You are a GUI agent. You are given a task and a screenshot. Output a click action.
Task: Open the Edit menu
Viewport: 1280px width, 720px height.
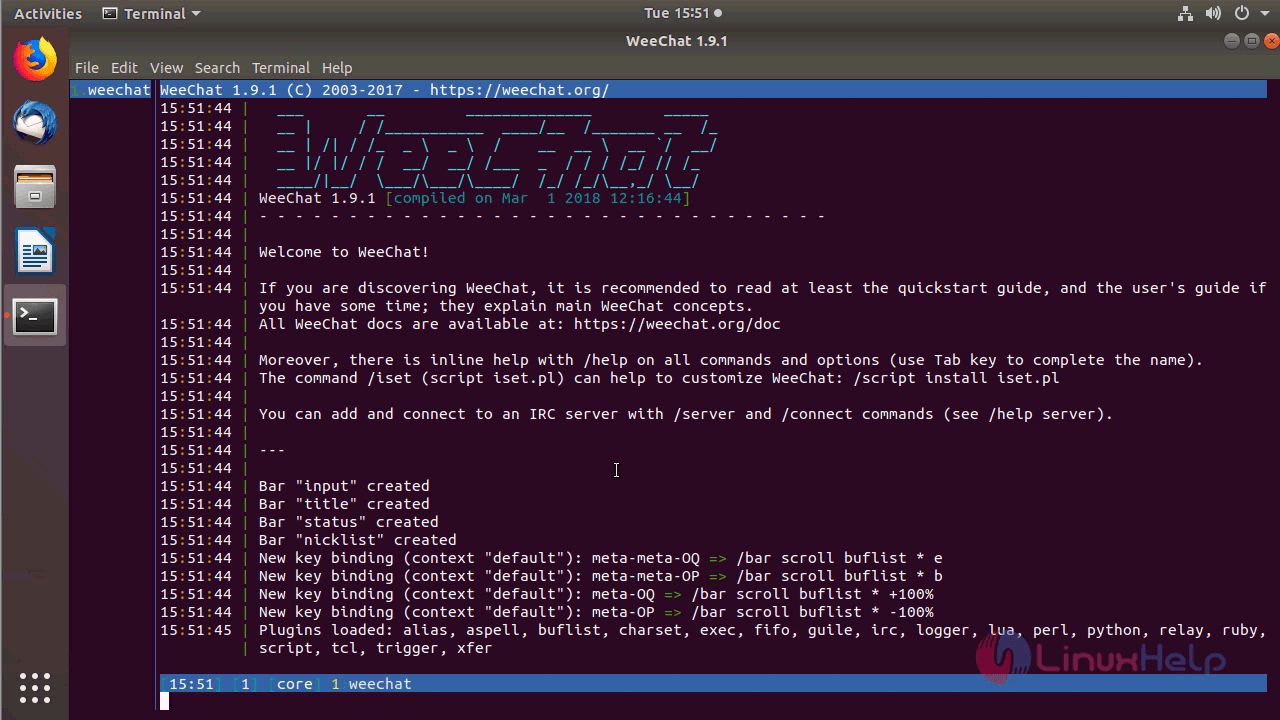[124, 68]
